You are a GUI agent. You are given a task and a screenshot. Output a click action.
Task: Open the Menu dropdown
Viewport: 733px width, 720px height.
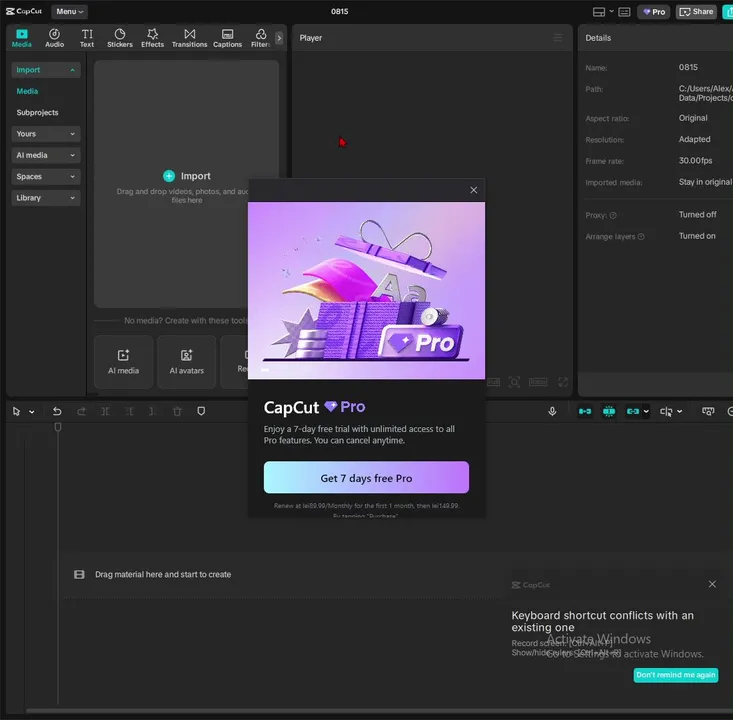pyautogui.click(x=70, y=11)
